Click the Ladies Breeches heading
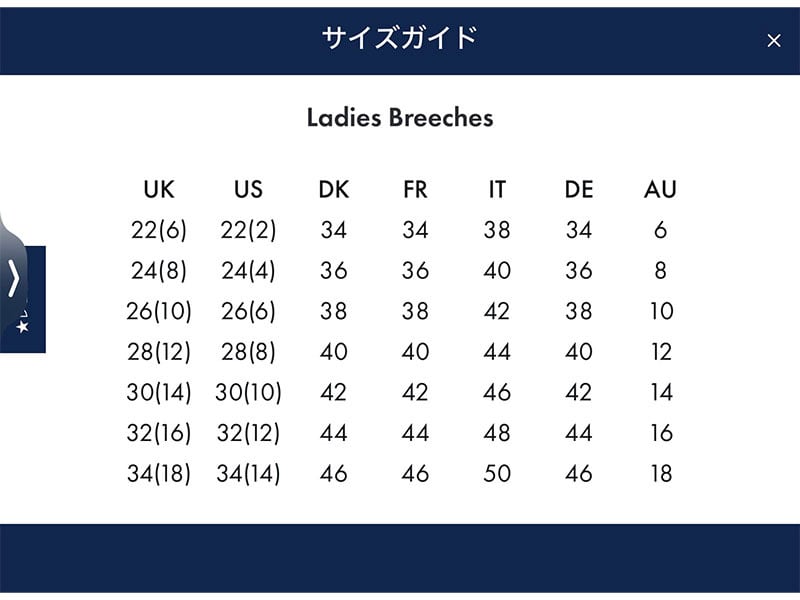 400,117
